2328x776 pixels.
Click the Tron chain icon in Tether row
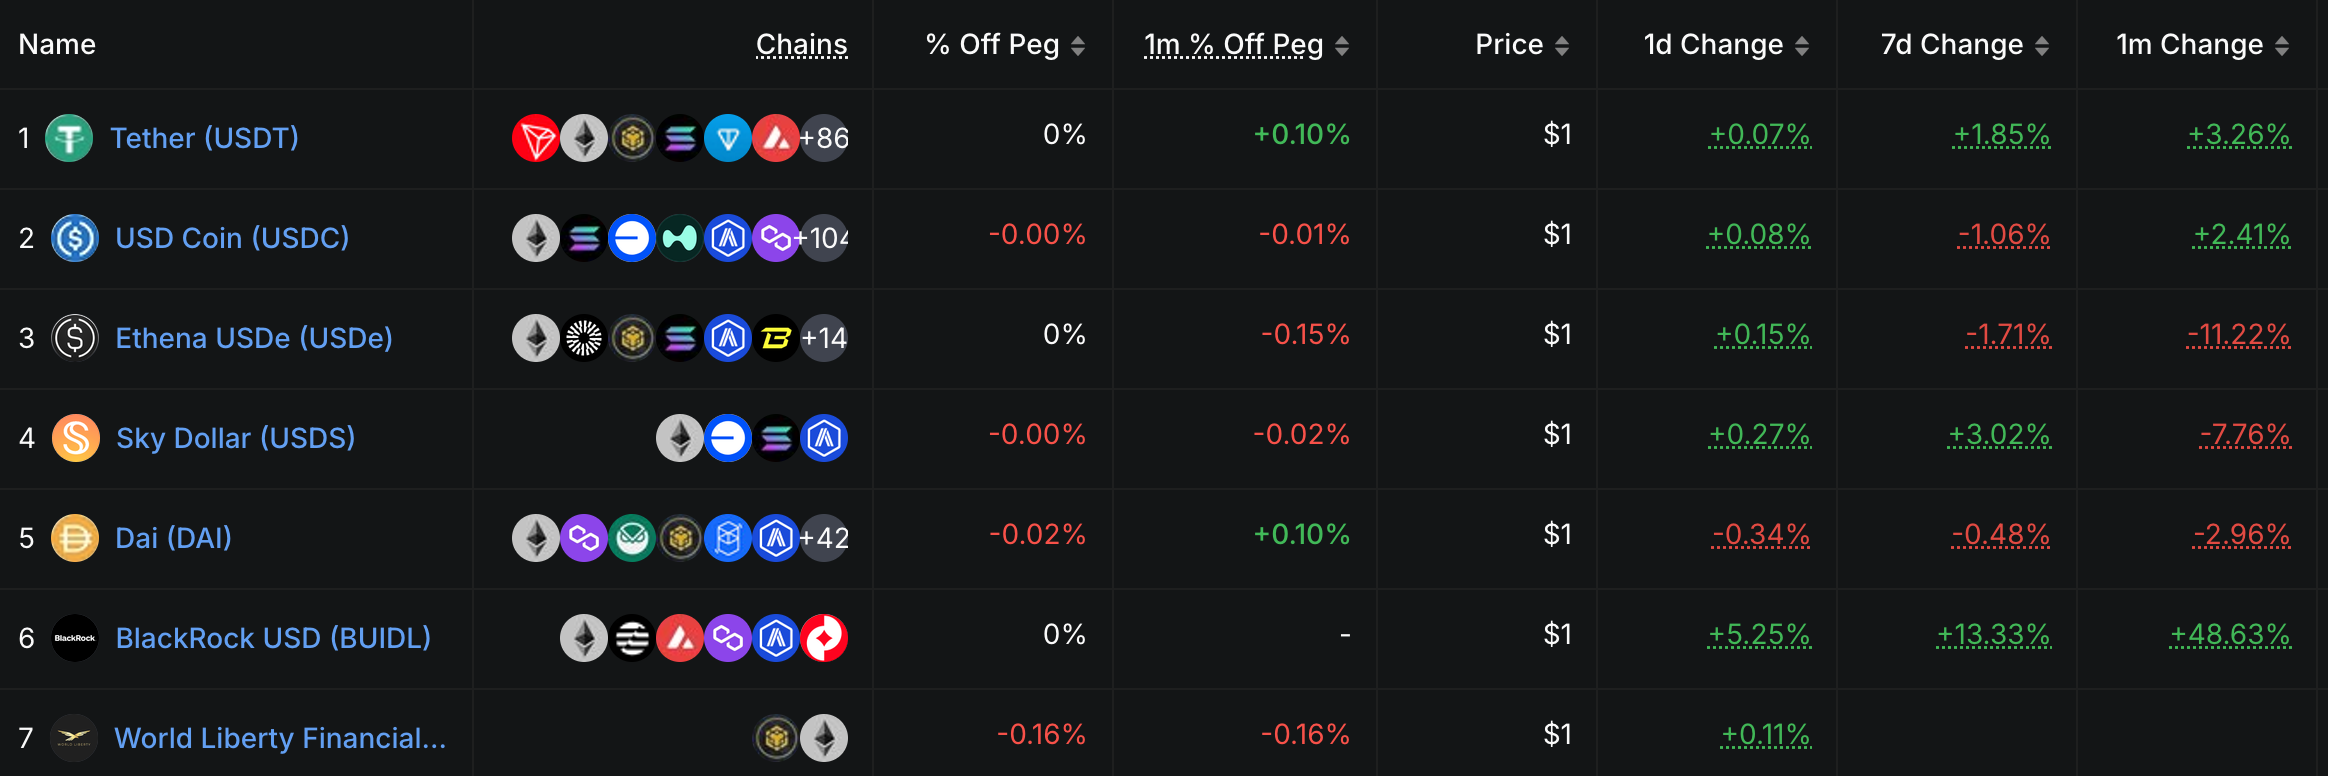point(535,138)
